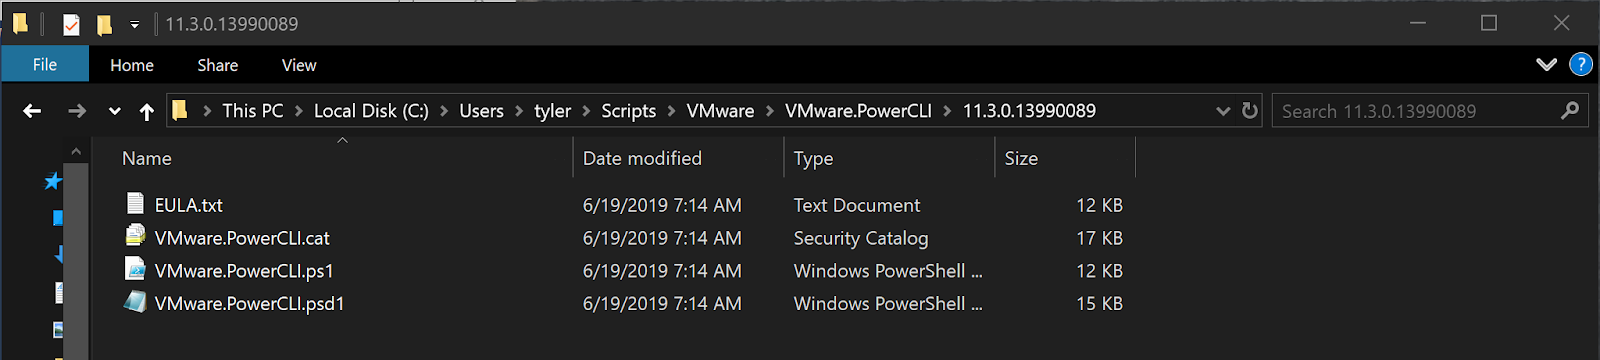Select the EULA.txt file

188,205
